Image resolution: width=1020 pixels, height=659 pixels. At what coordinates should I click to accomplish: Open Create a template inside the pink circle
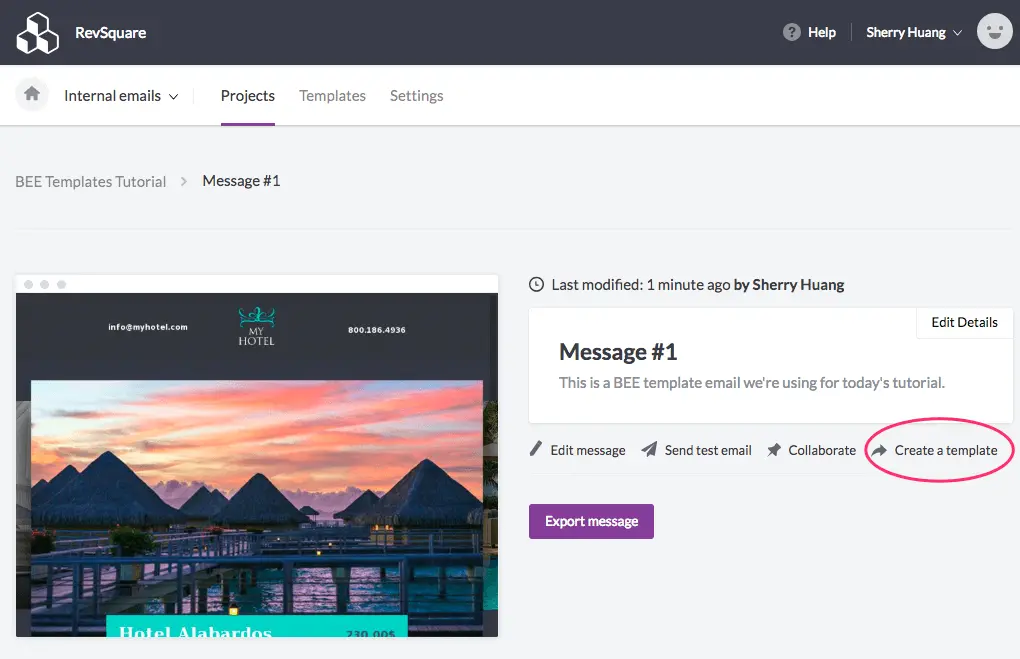(944, 450)
